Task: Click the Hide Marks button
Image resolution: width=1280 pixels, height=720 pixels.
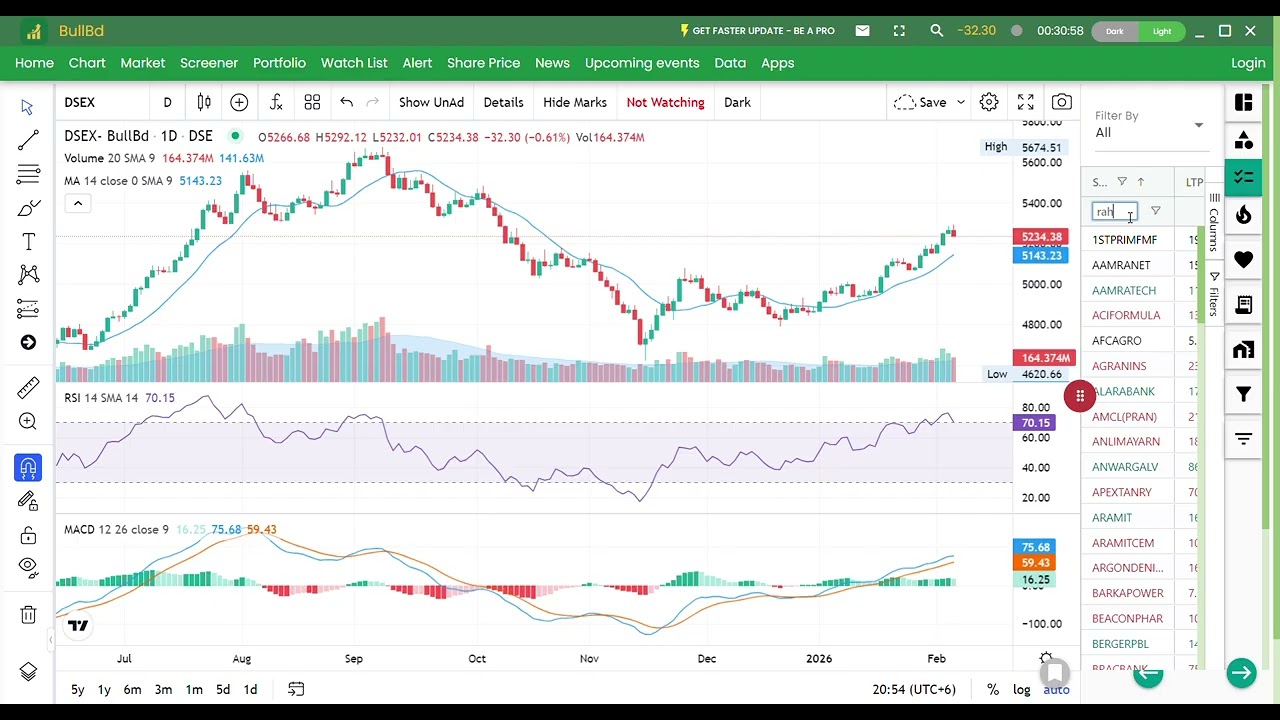Action: (x=575, y=102)
